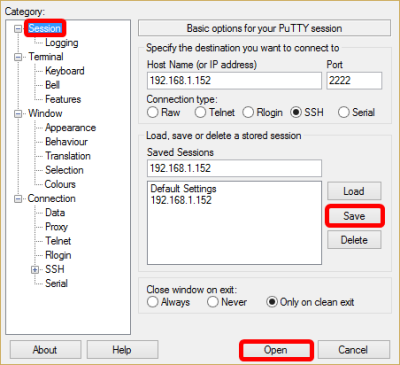Select the Telnet connection type radio button
Image resolution: width=400 pixels, height=365 pixels.
tap(200, 112)
